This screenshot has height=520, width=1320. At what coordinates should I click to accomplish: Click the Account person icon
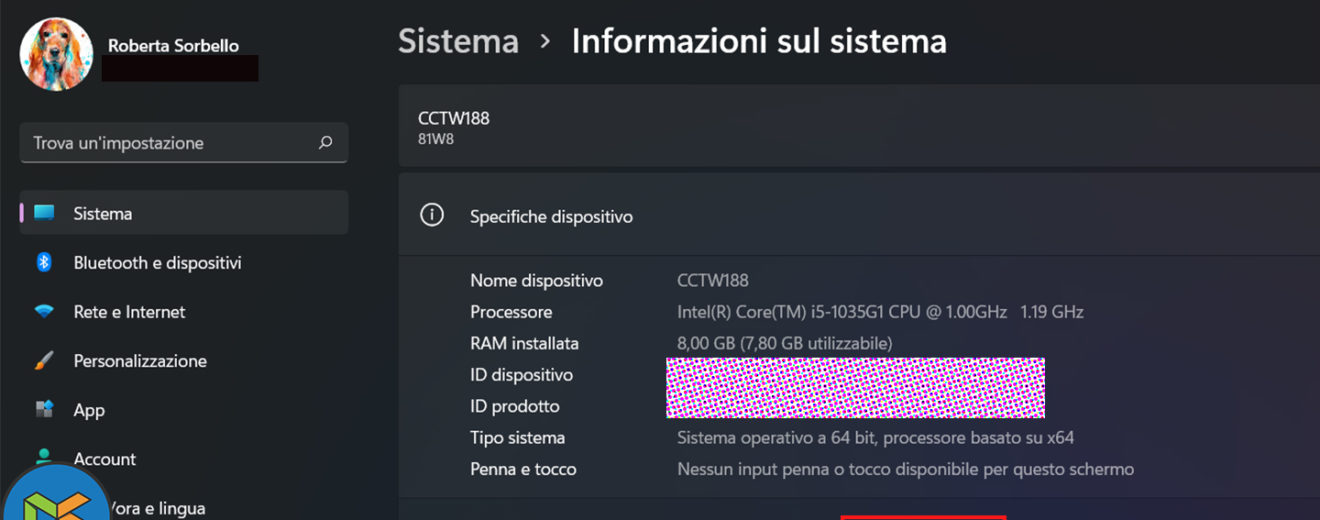pyautogui.click(x=44, y=455)
